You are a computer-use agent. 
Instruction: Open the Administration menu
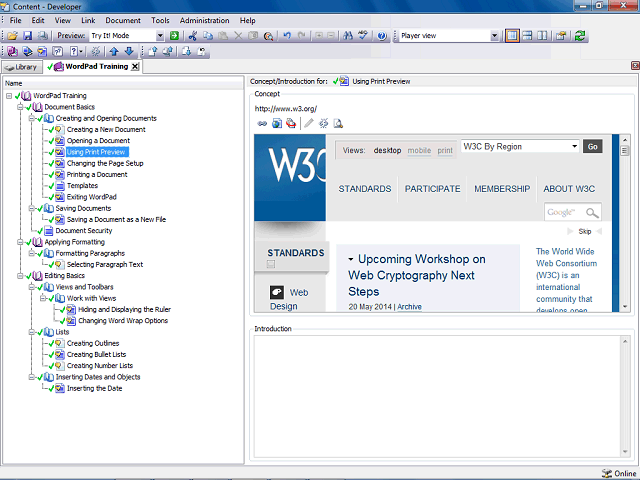204,20
